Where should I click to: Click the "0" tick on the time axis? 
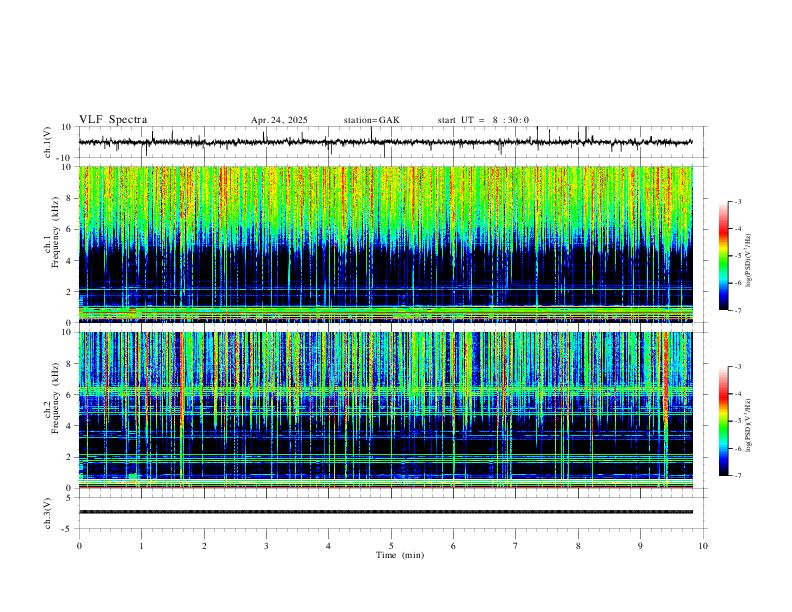click(x=79, y=546)
